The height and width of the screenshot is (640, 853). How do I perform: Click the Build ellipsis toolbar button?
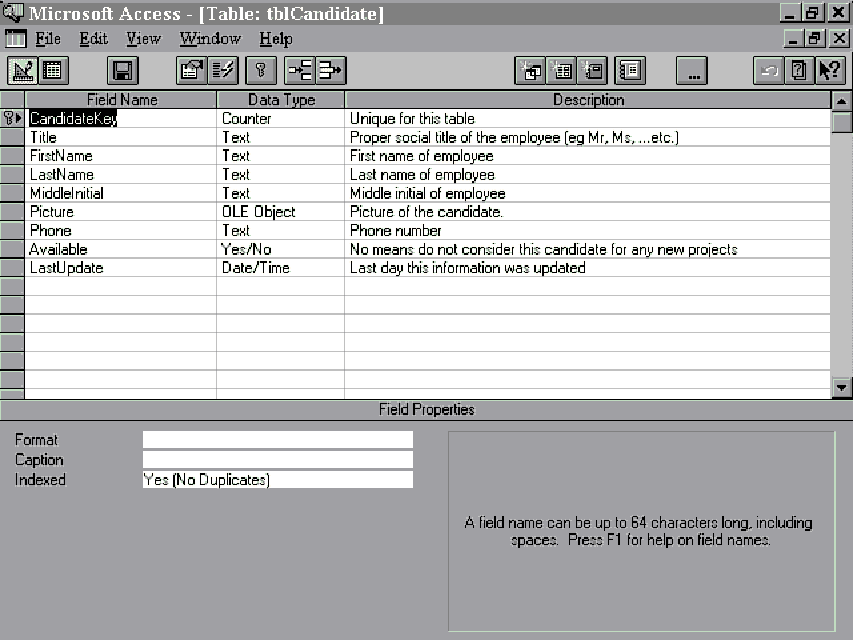point(692,71)
